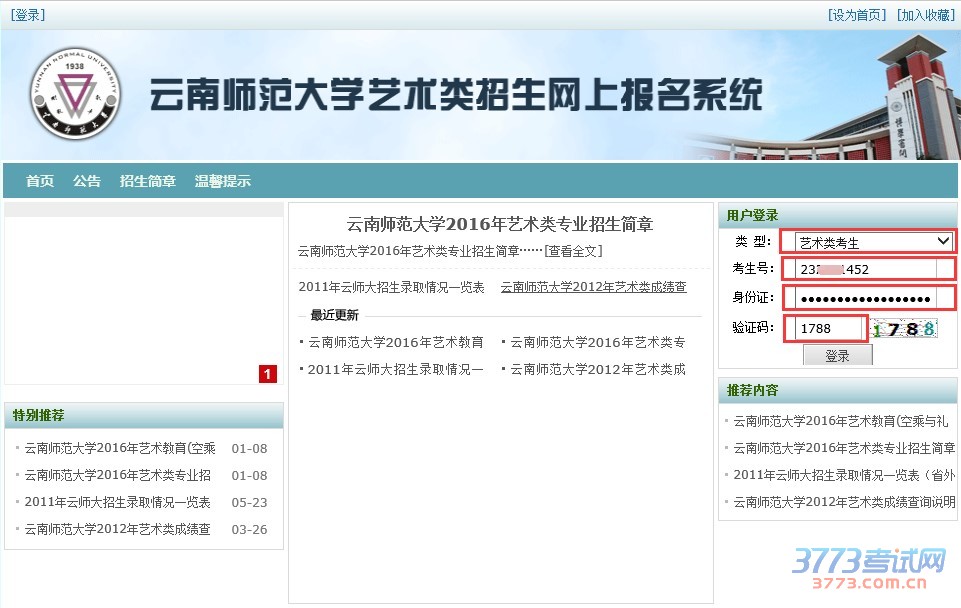Click the 设为首页 link
The image size is (961, 608).
pyautogui.click(x=857, y=15)
